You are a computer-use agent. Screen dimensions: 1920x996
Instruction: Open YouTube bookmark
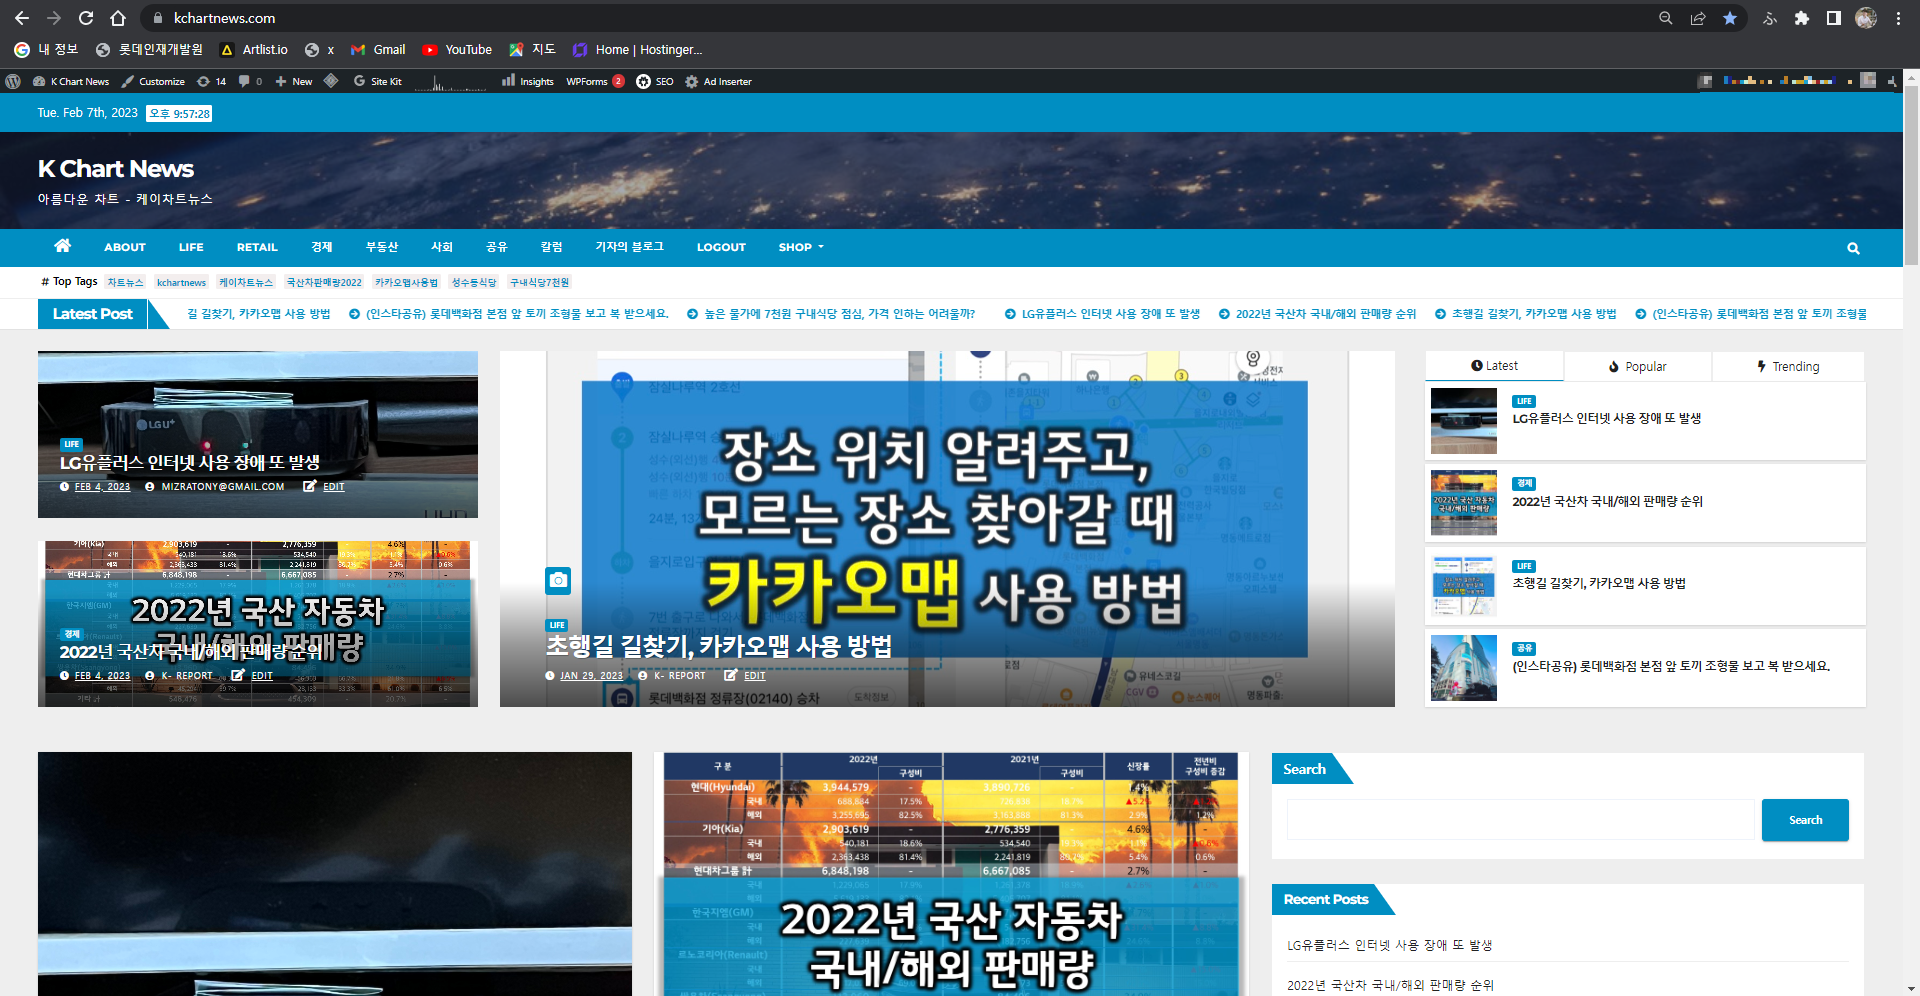pos(457,49)
